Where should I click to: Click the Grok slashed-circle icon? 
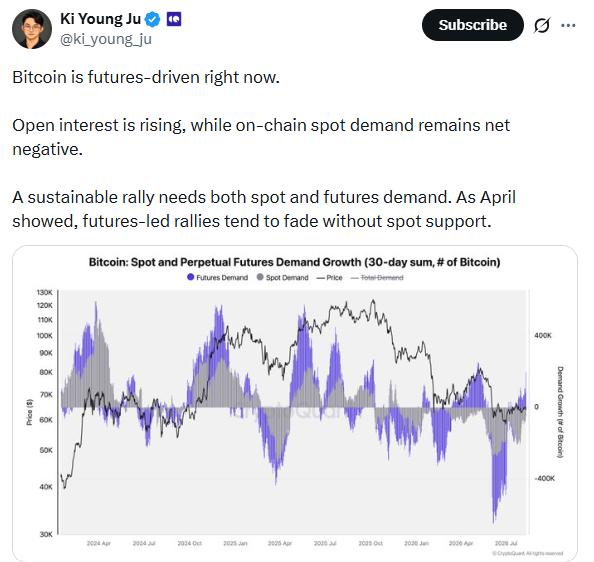[542, 25]
